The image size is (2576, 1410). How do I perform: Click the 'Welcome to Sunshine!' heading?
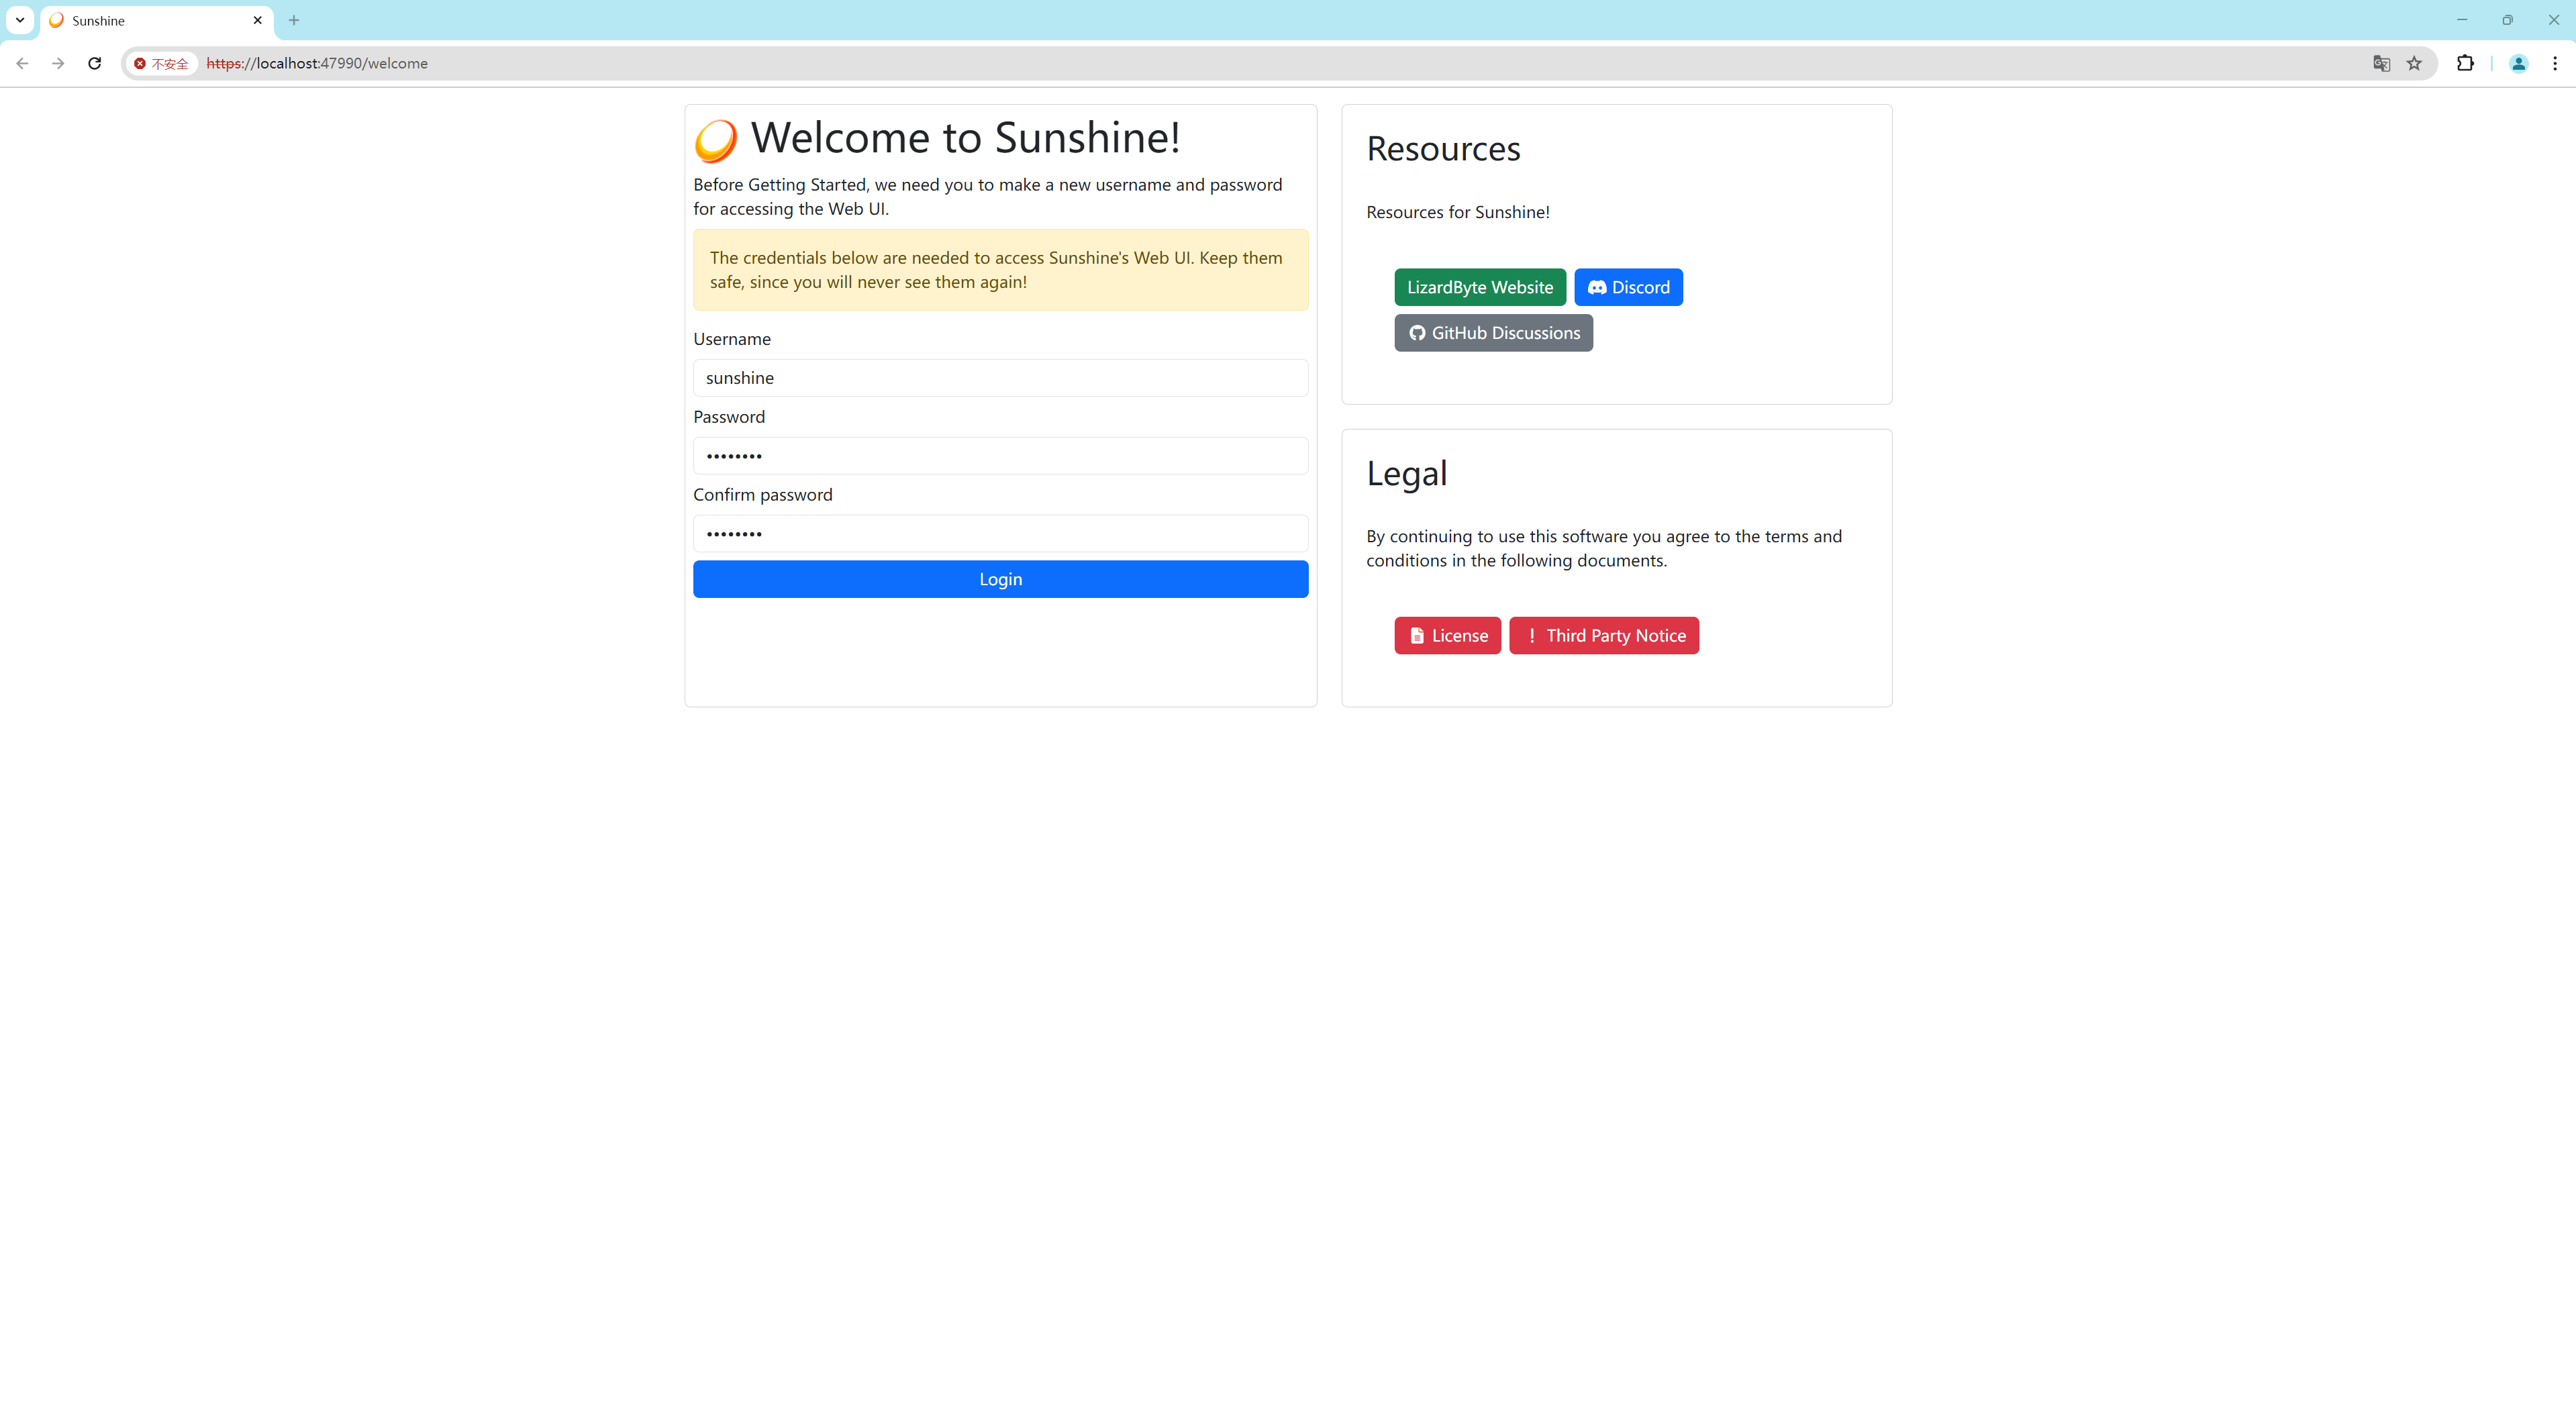[965, 138]
